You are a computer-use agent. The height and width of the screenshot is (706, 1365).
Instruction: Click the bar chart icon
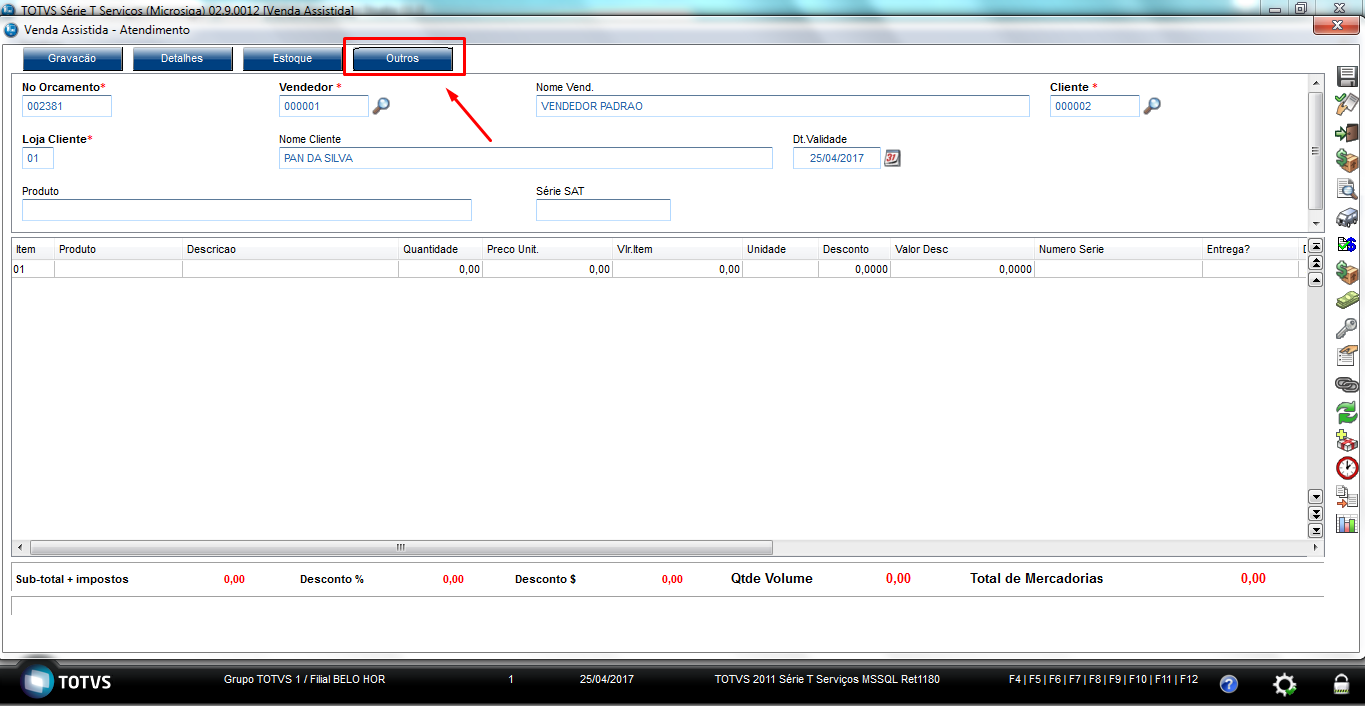point(1347,523)
